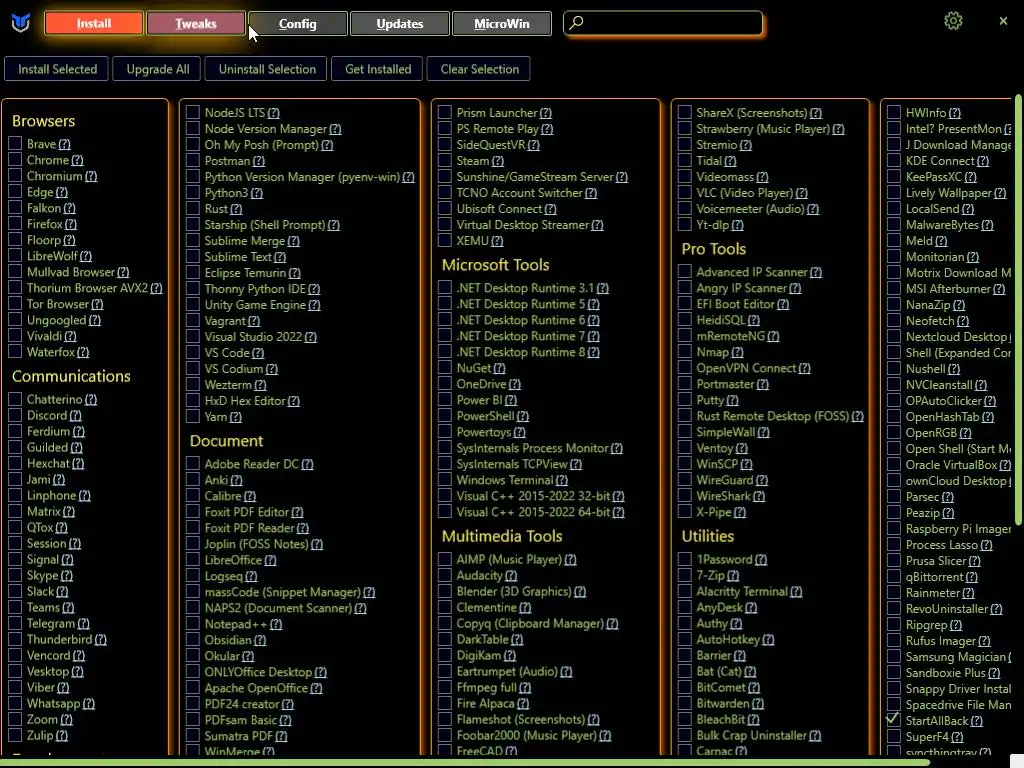Screen dimensions: 1024x768
Task: Open help link next to Nmap
Action: click(737, 352)
